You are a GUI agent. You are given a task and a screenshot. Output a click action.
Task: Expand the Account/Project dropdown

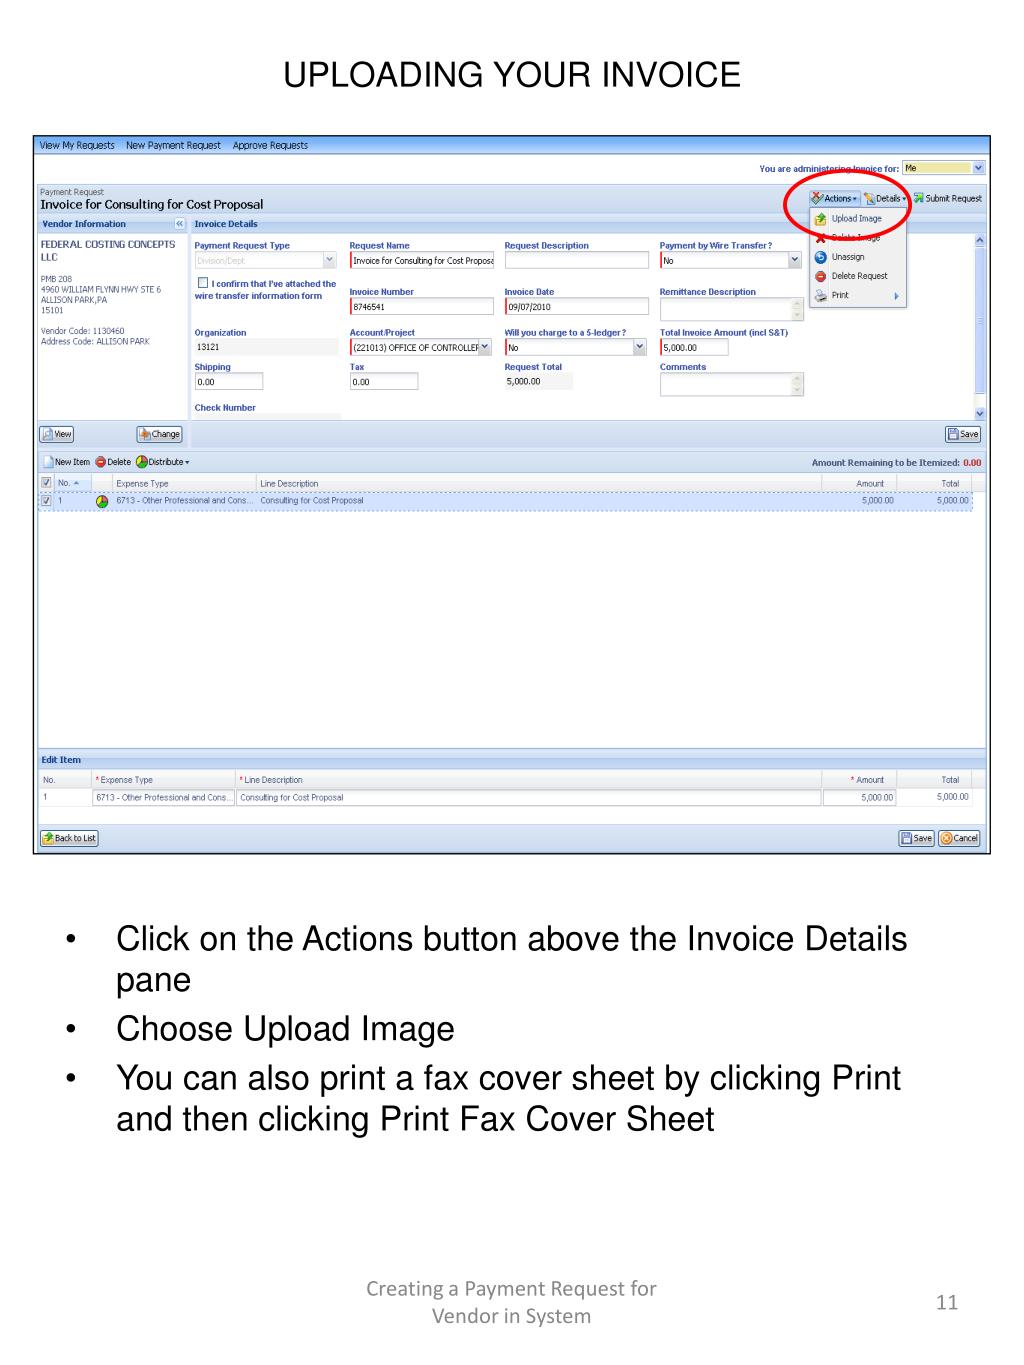tap(485, 347)
